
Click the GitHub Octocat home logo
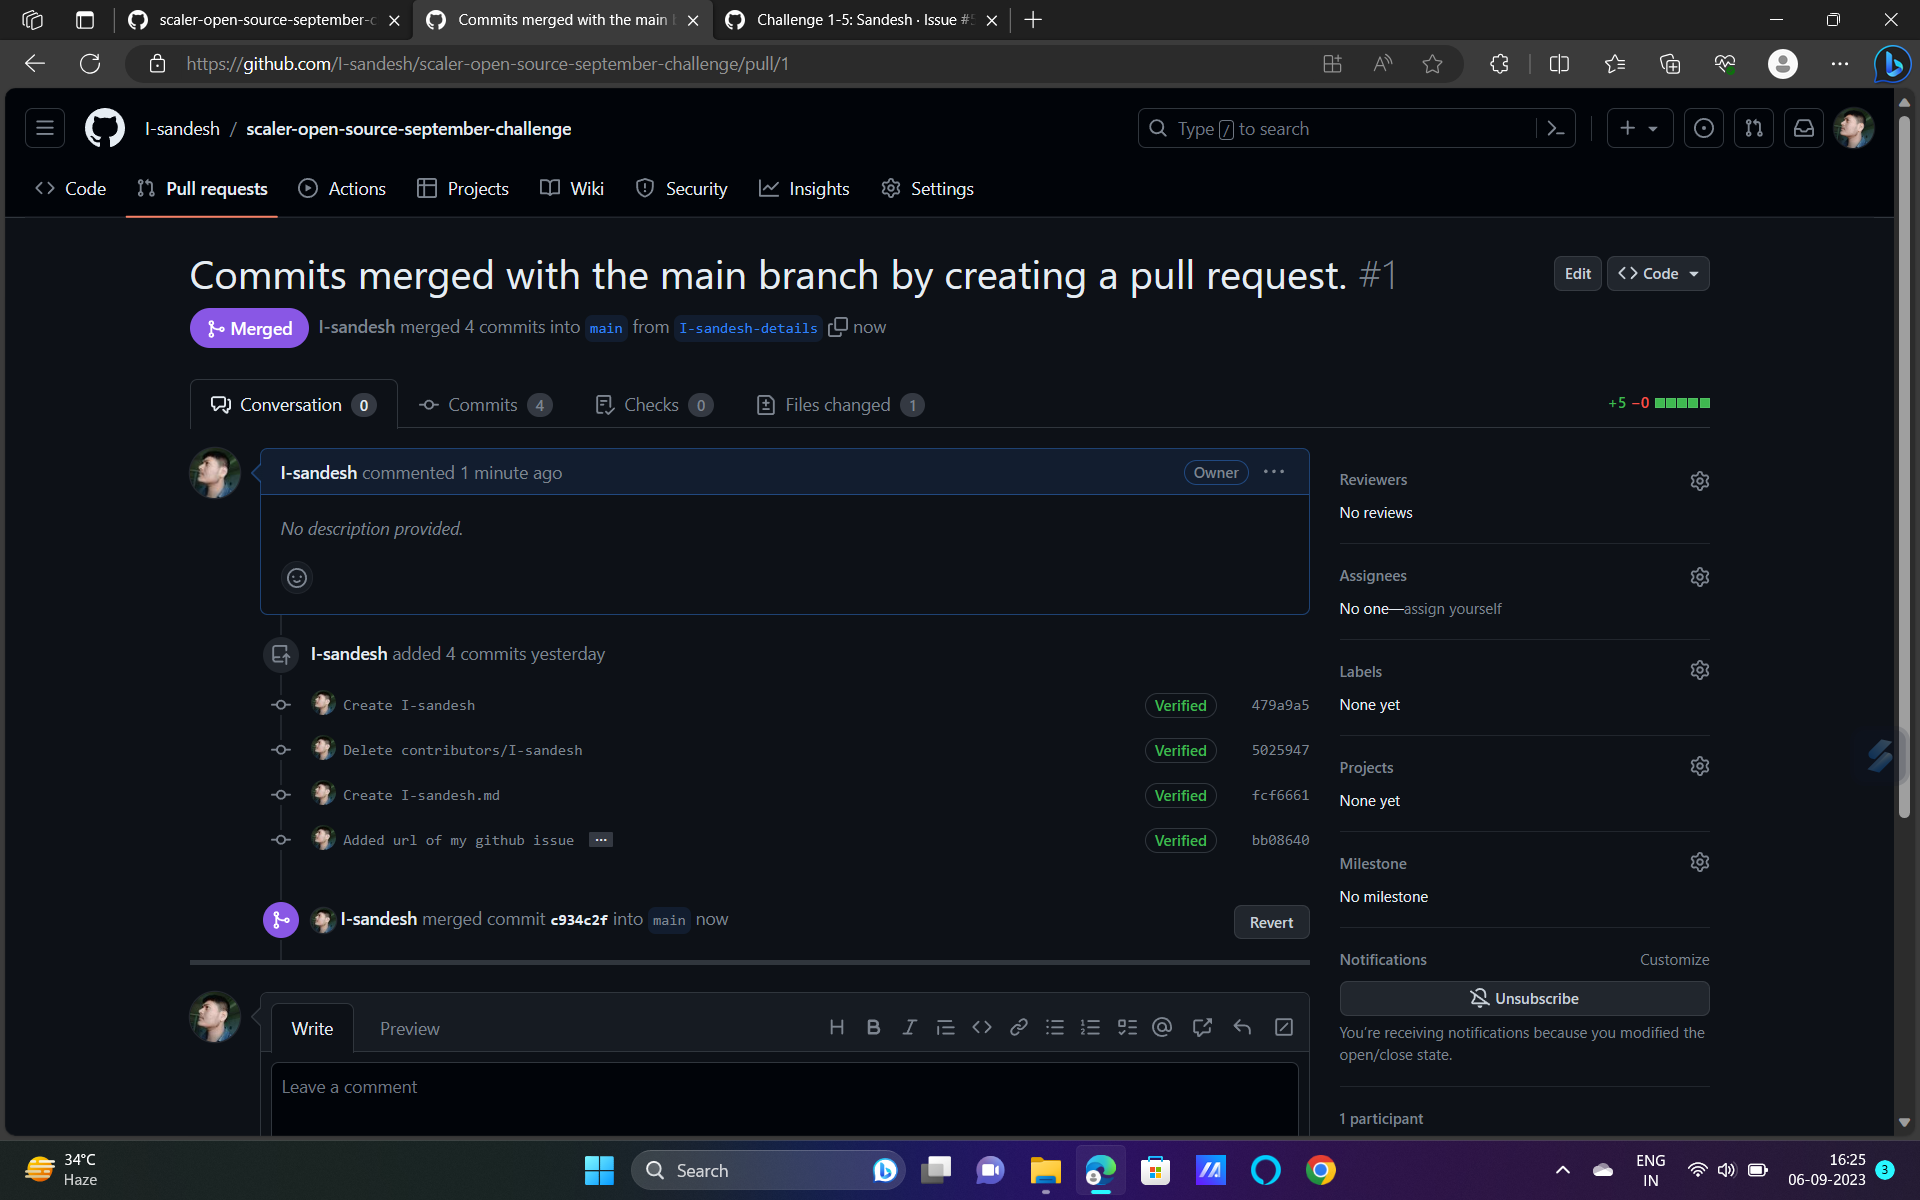pos(104,129)
